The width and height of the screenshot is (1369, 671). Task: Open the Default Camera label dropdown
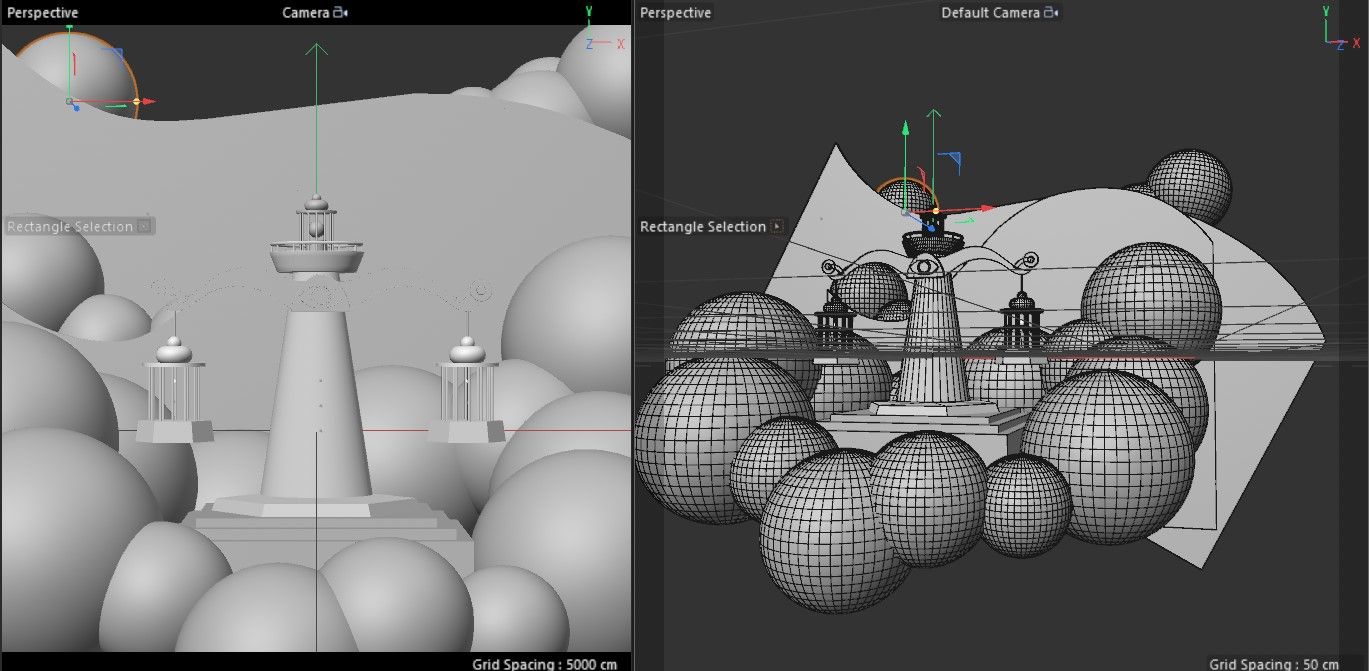point(990,13)
